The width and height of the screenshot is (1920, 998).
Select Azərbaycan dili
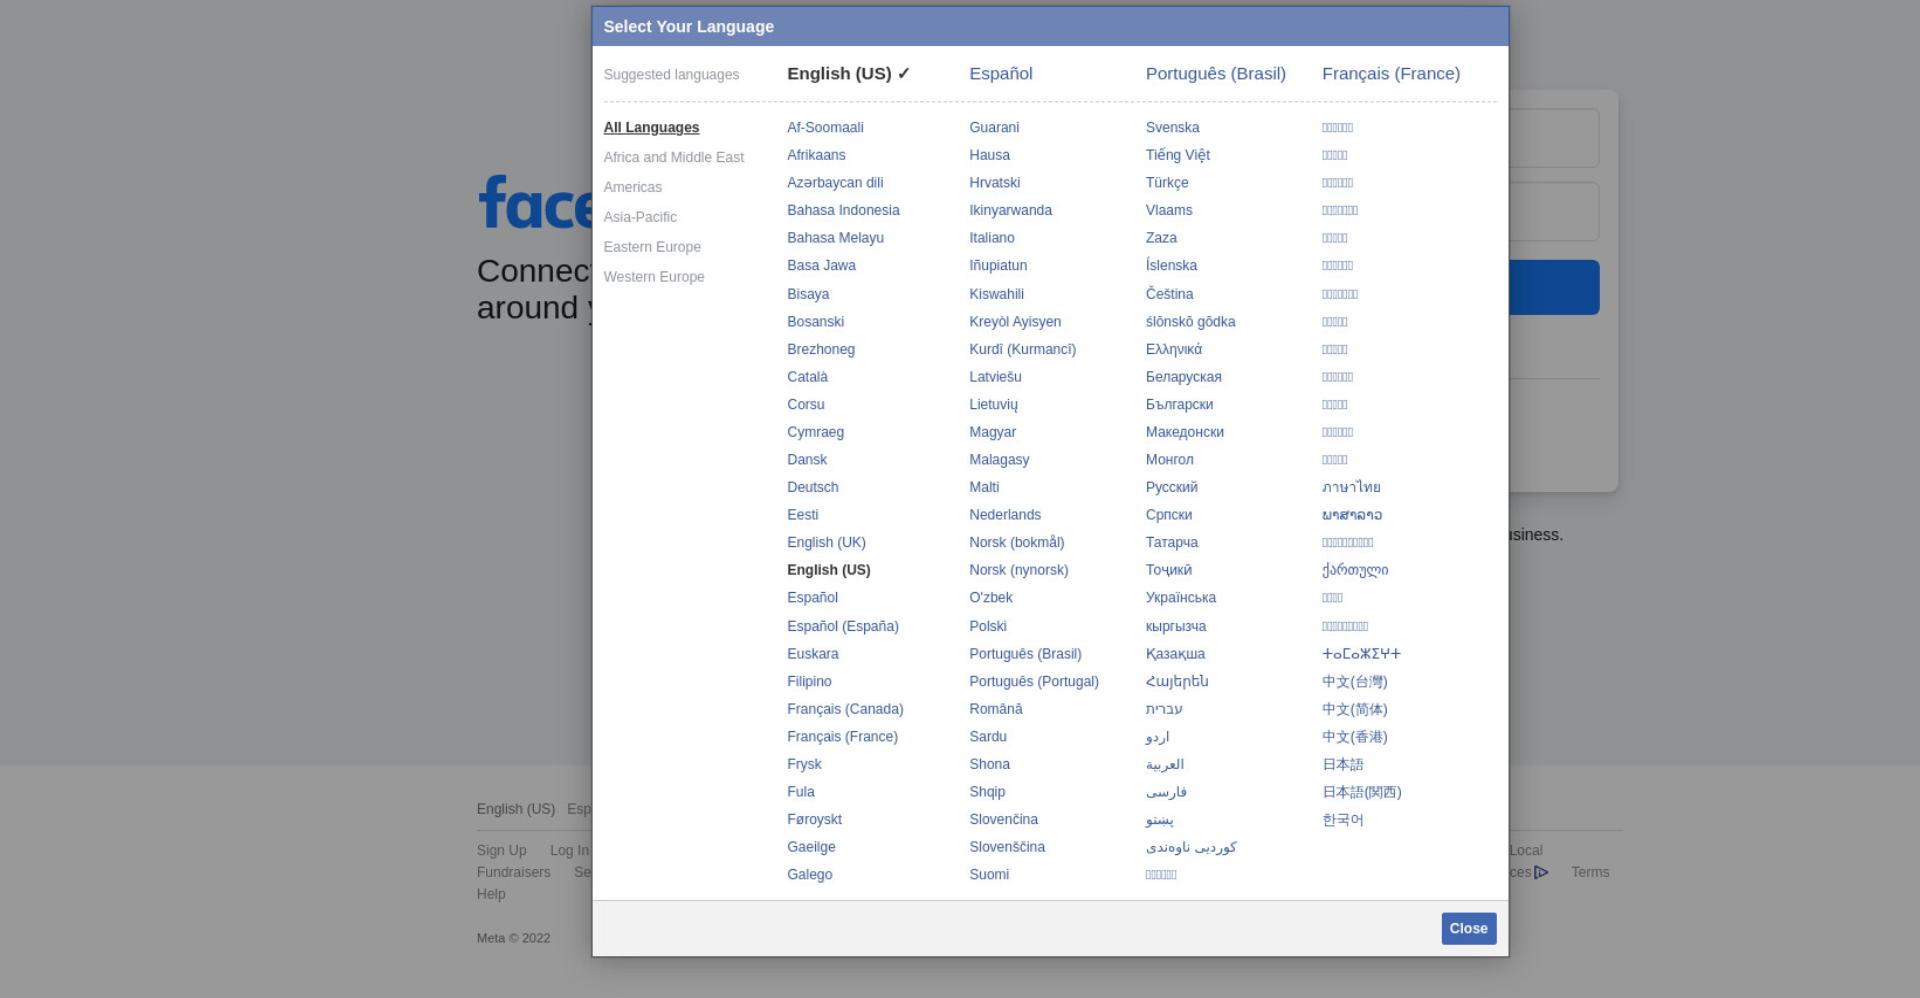pos(835,182)
